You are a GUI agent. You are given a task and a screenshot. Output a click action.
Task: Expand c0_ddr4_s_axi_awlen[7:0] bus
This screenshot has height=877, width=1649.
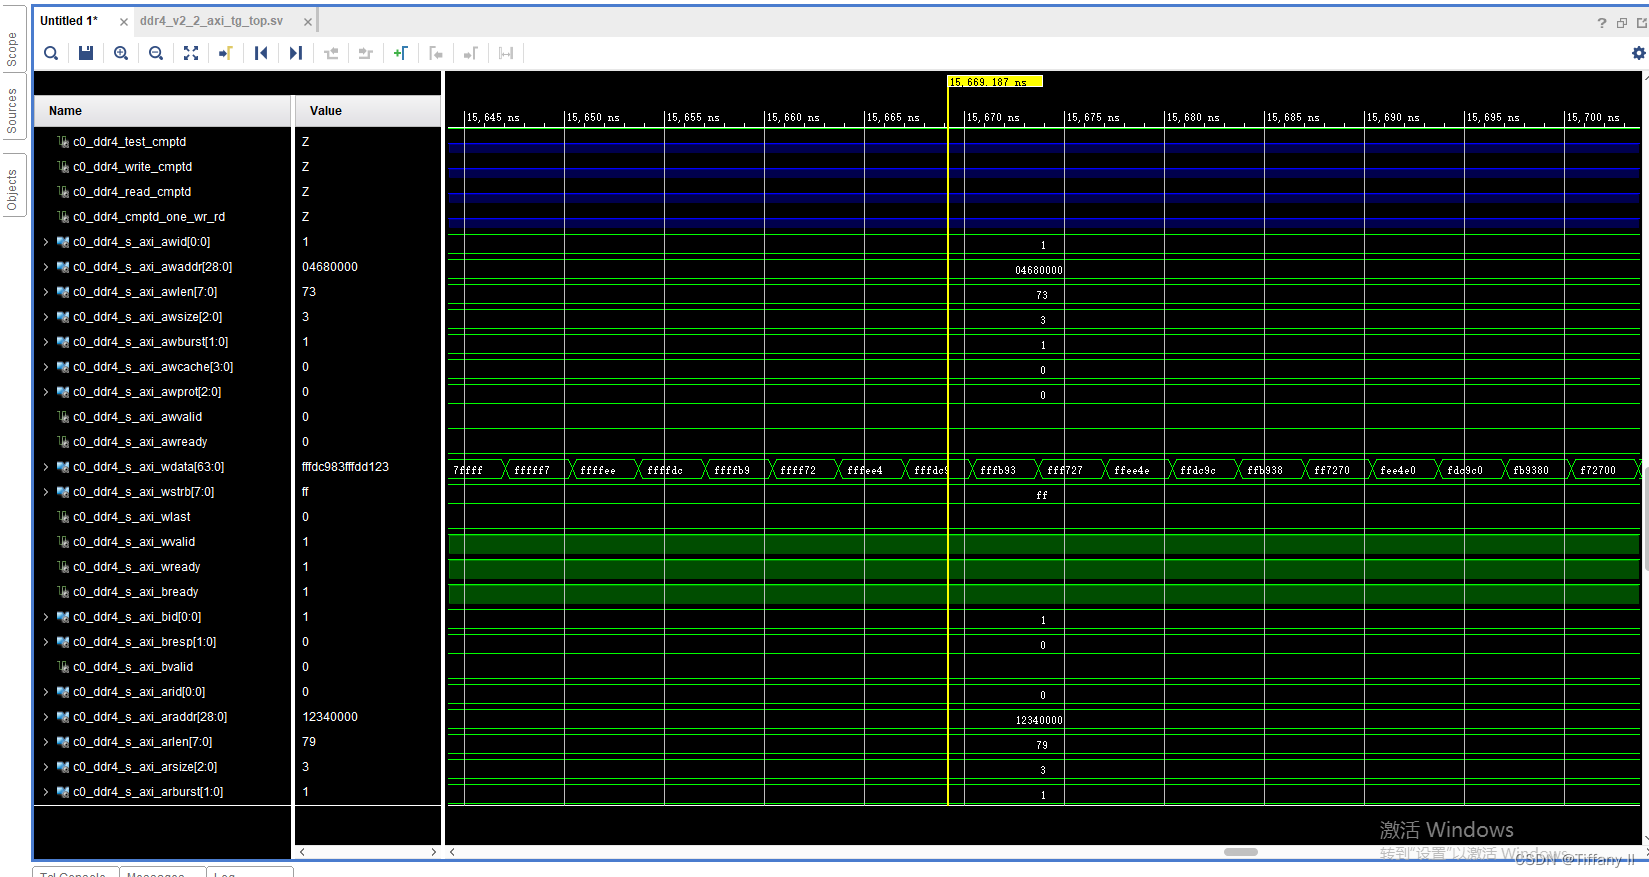tap(46, 292)
